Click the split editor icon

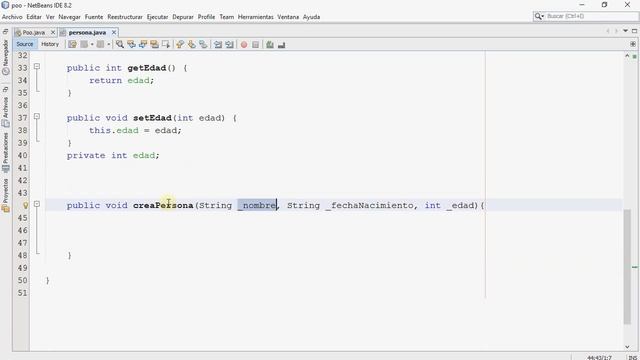coord(633,44)
